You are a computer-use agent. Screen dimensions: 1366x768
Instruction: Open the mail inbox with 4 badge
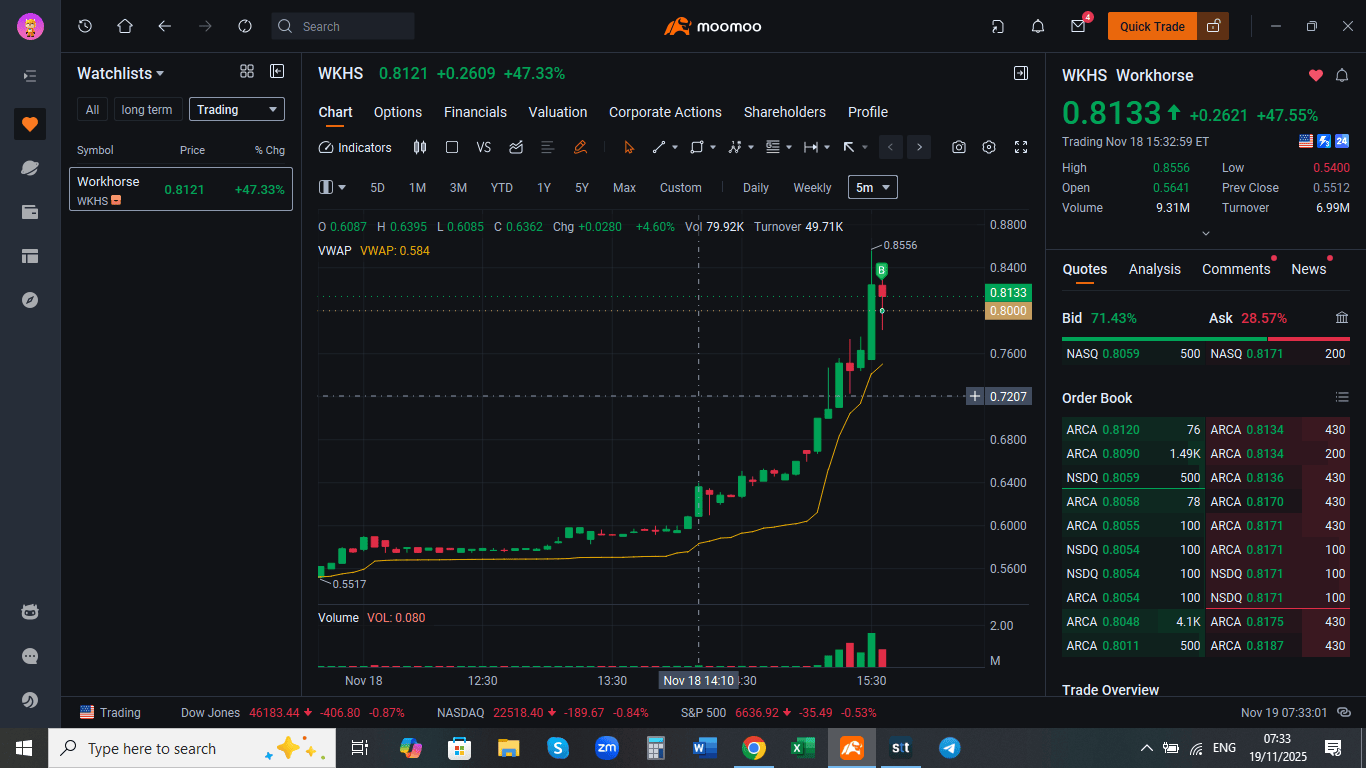pyautogui.click(x=1078, y=27)
